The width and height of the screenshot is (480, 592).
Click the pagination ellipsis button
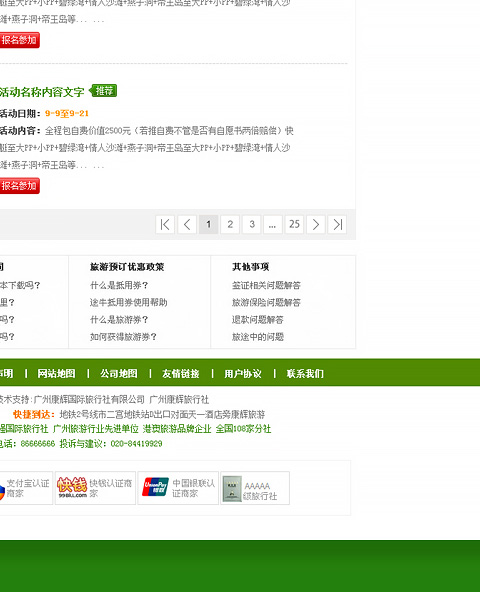pyautogui.click(x=273, y=225)
